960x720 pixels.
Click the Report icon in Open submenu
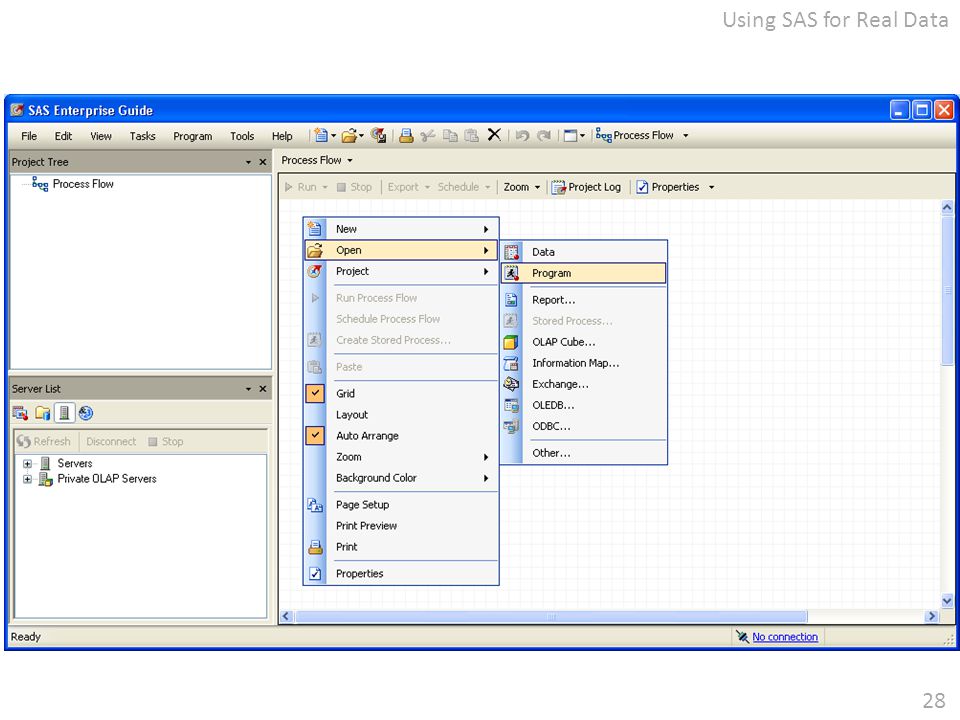tap(511, 300)
